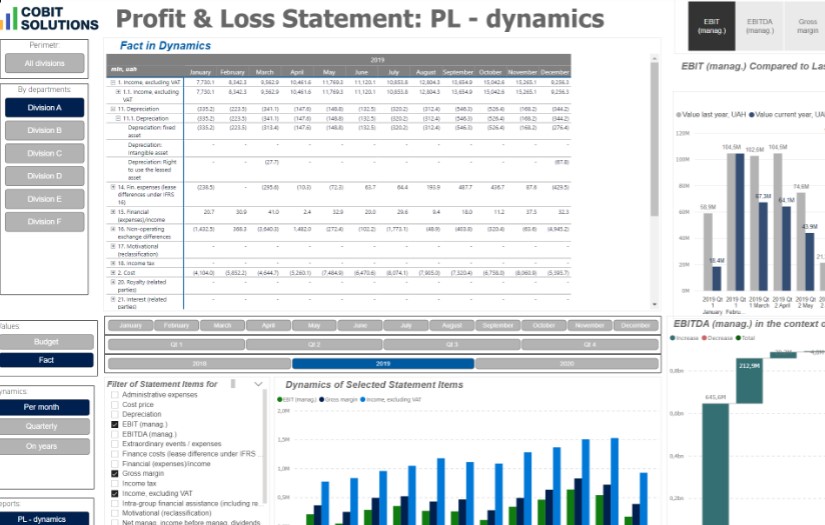Collapse row 11. Depreciation
This screenshot has width=825, height=525.
pyautogui.click(x=113, y=109)
